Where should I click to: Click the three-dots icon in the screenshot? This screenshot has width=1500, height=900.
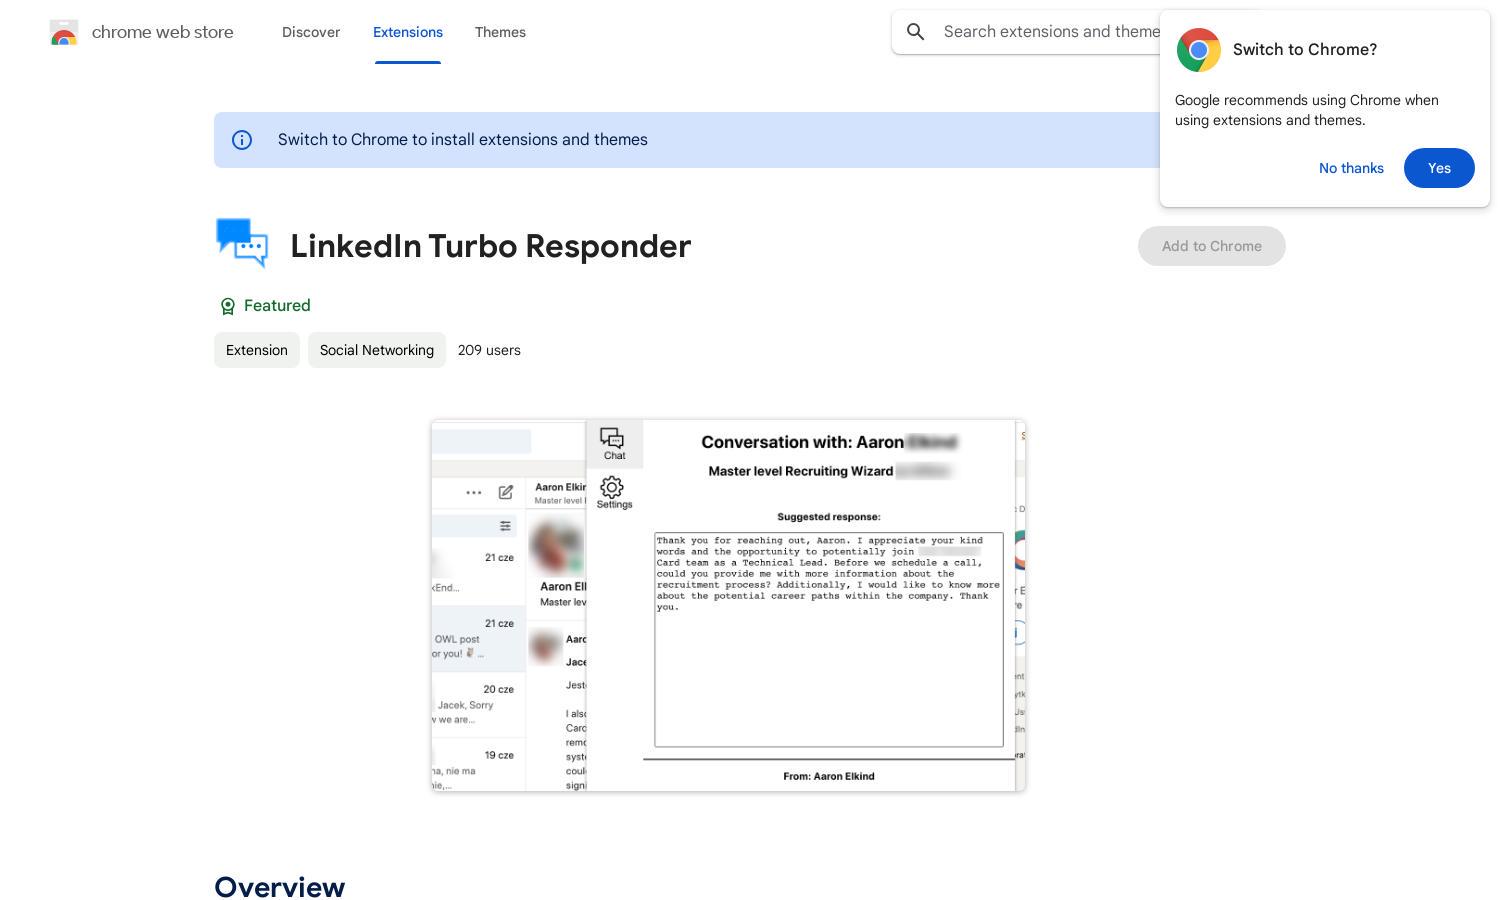tap(474, 492)
